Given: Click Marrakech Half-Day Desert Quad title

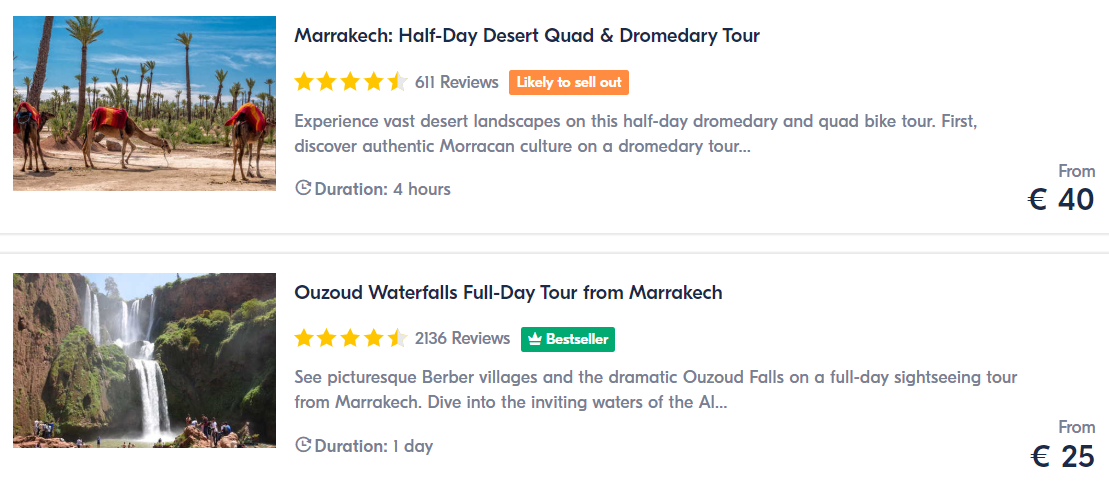Looking at the screenshot, I should (527, 35).
